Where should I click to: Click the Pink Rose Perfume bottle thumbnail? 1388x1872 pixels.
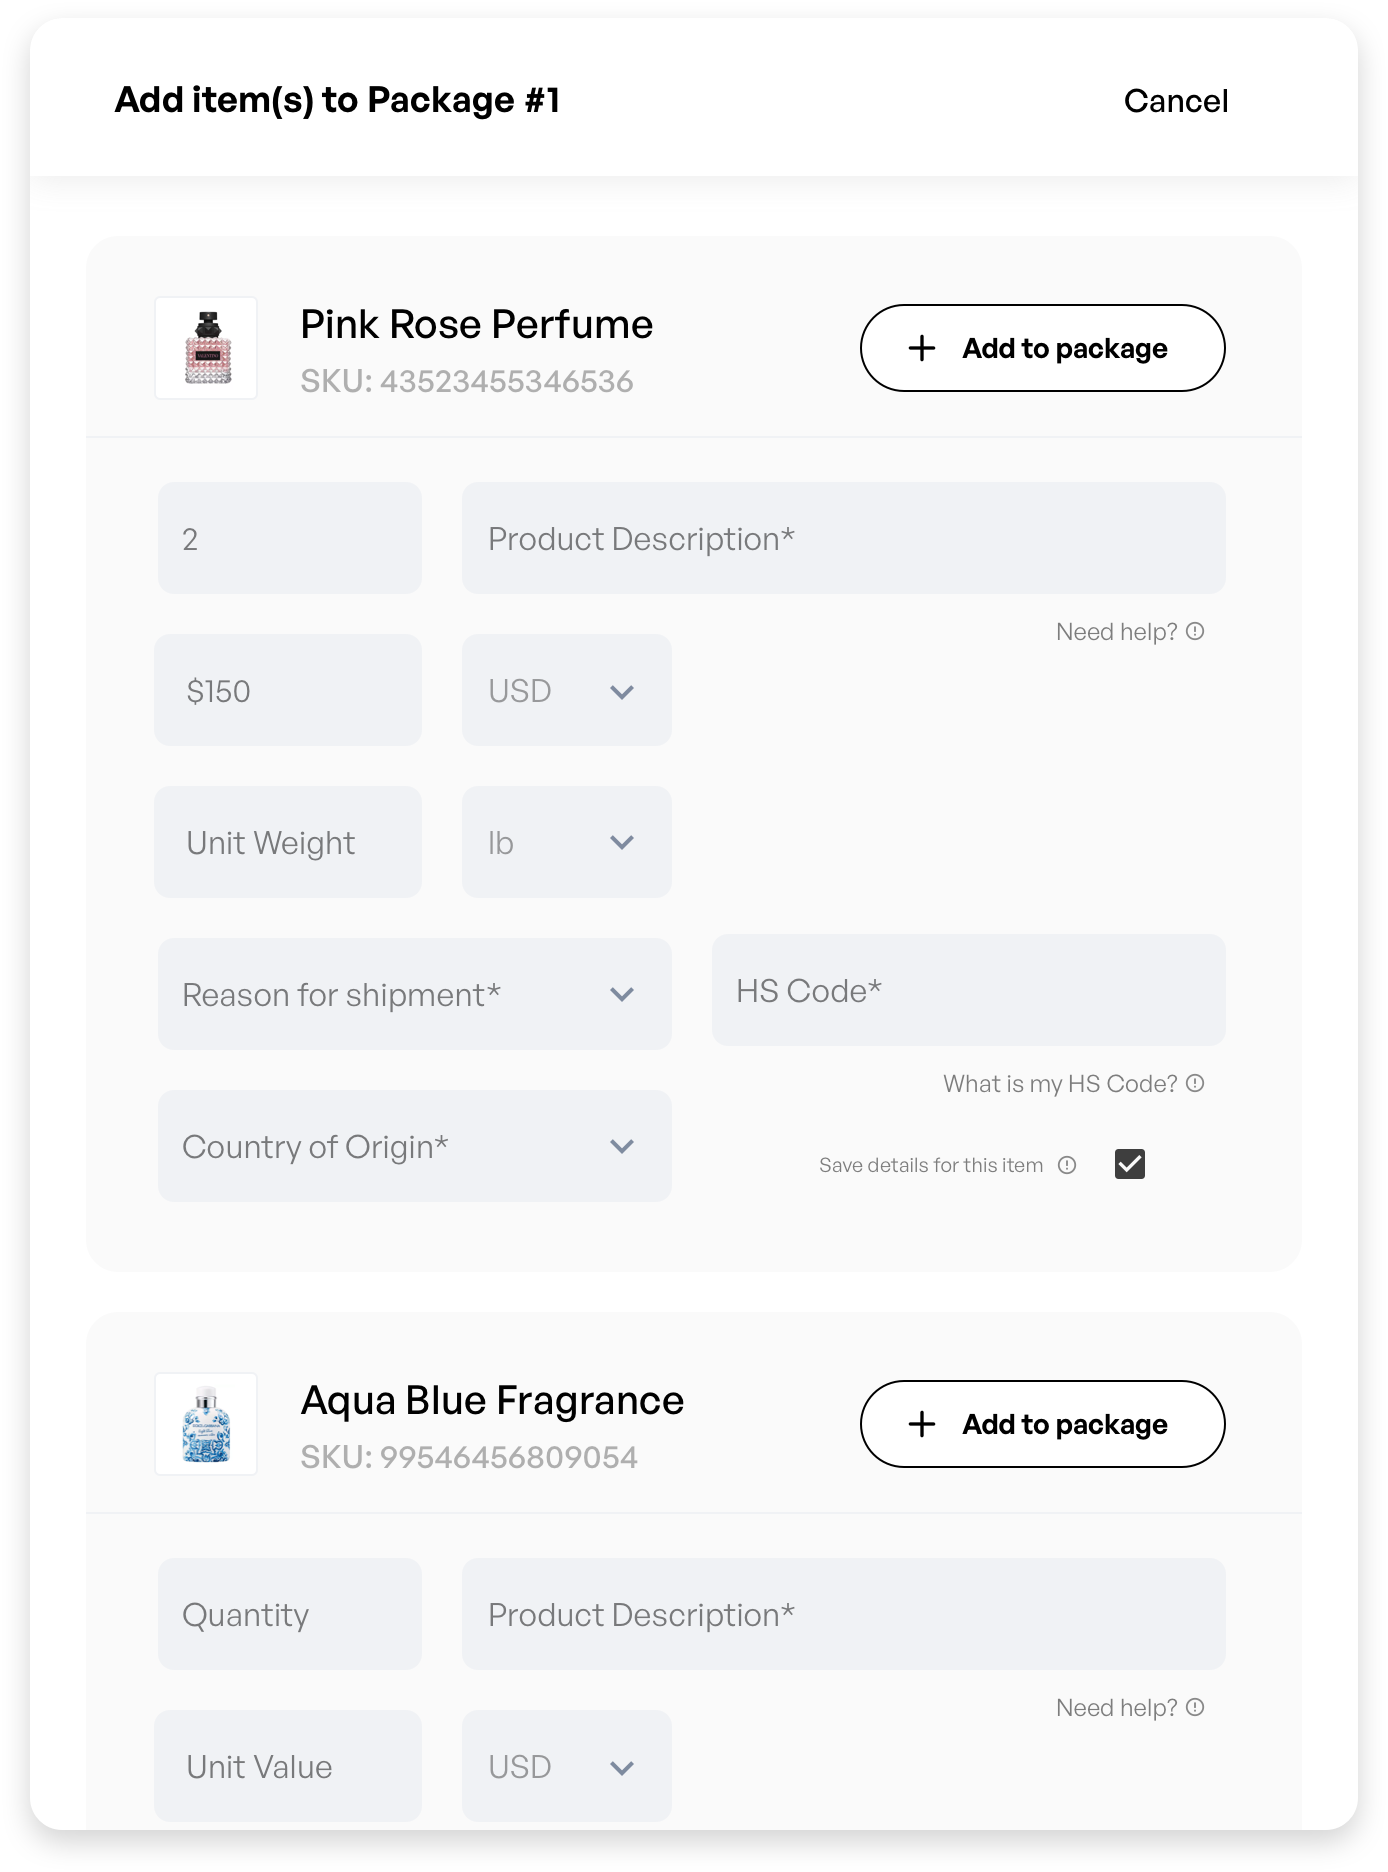[x=206, y=348]
